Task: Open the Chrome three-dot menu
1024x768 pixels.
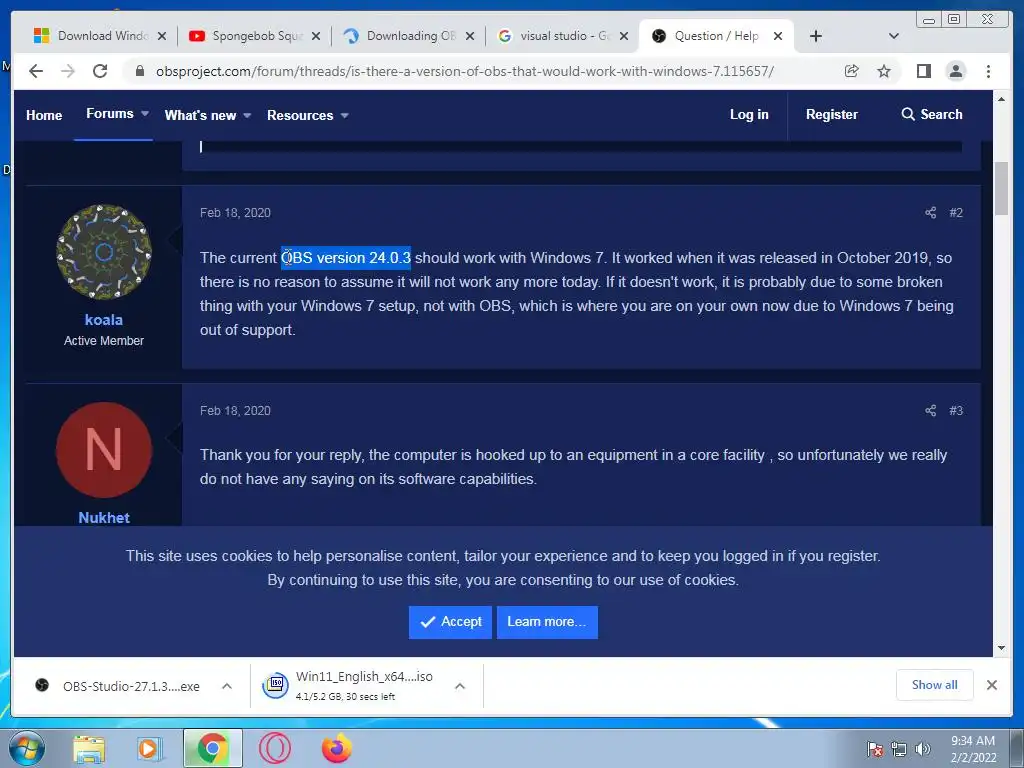Action: tap(988, 71)
